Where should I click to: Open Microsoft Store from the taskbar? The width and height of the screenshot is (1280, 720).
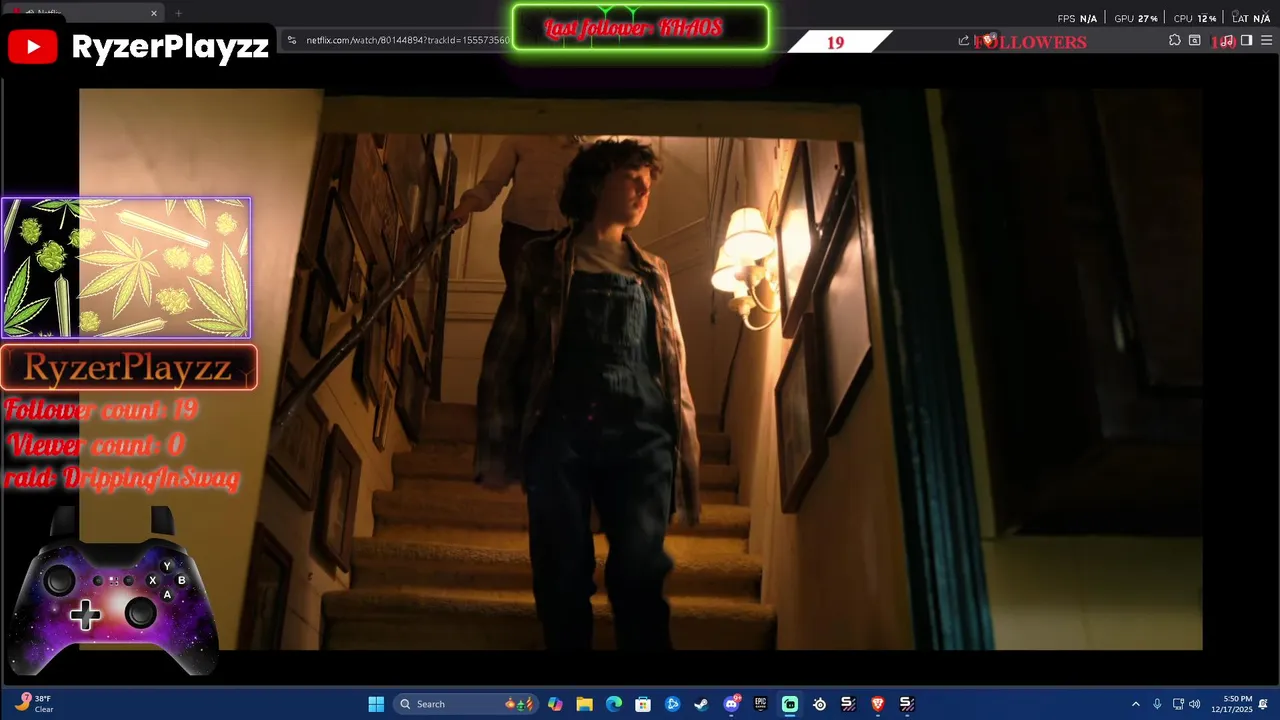pos(643,704)
